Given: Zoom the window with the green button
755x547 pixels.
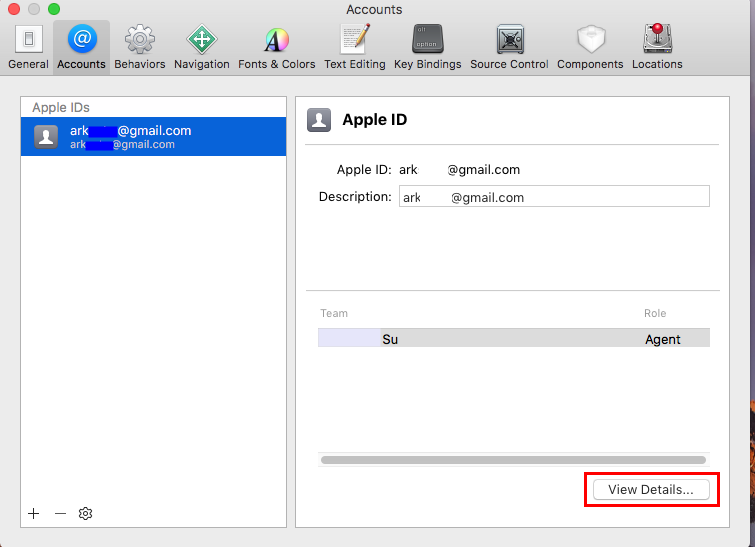Looking at the screenshot, I should coord(54,9).
